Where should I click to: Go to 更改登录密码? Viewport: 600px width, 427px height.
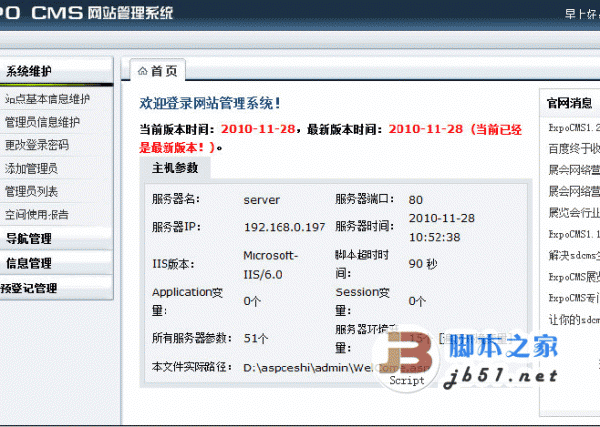(37, 145)
